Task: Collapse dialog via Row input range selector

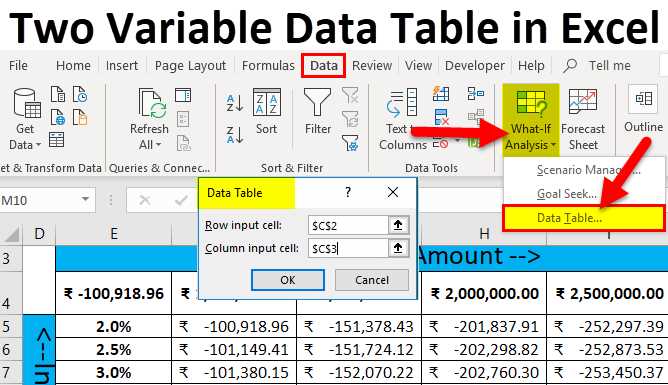Action: click(398, 225)
